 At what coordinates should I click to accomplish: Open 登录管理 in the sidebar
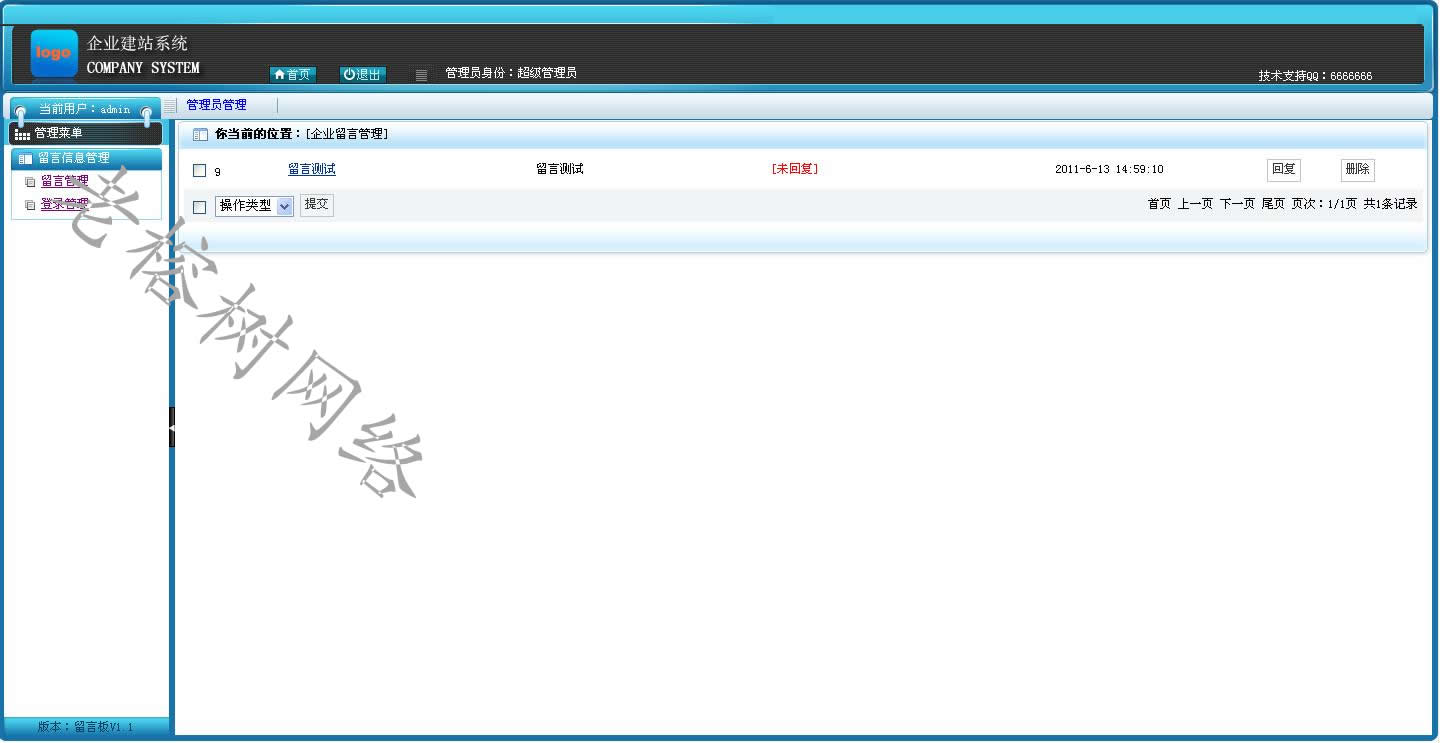(64, 204)
